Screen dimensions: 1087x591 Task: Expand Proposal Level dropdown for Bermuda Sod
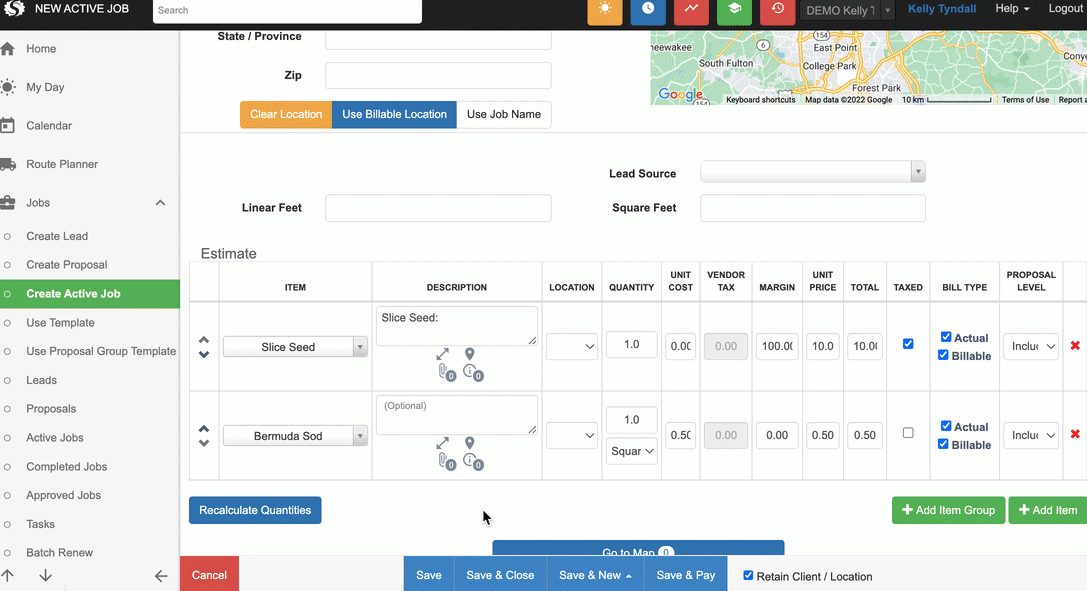[1031, 435]
